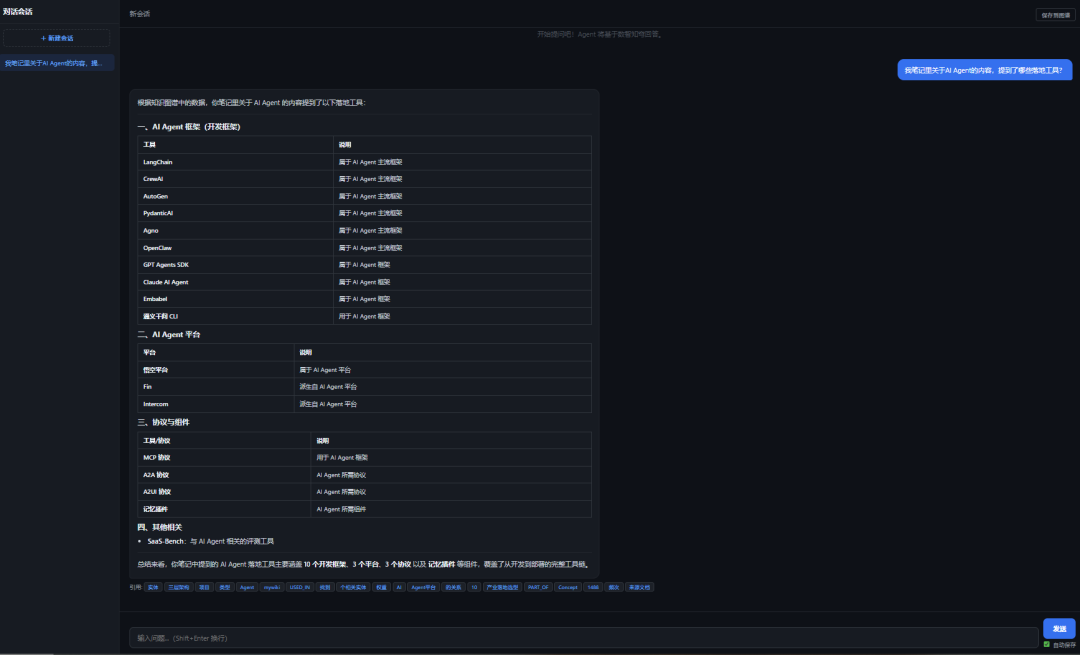Click the heading 二、AI Agent 平台
This screenshot has width=1080, height=655.
click(169, 335)
